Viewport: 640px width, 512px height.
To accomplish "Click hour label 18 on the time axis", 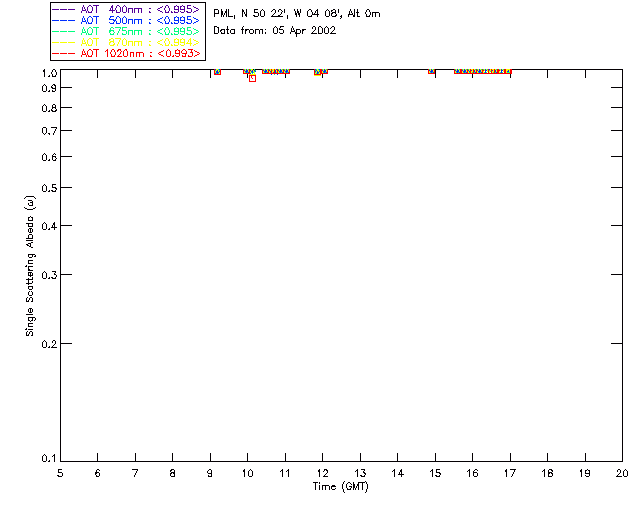I will pos(547,473).
